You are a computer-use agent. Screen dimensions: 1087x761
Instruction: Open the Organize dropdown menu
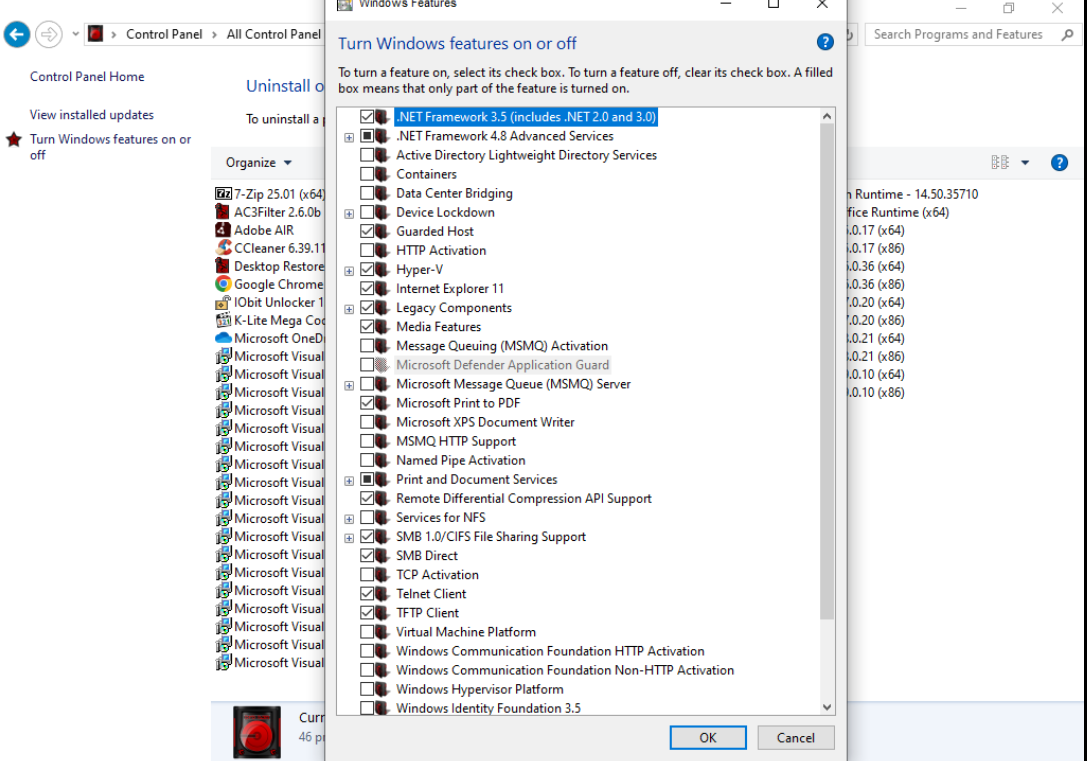pyautogui.click(x=259, y=162)
